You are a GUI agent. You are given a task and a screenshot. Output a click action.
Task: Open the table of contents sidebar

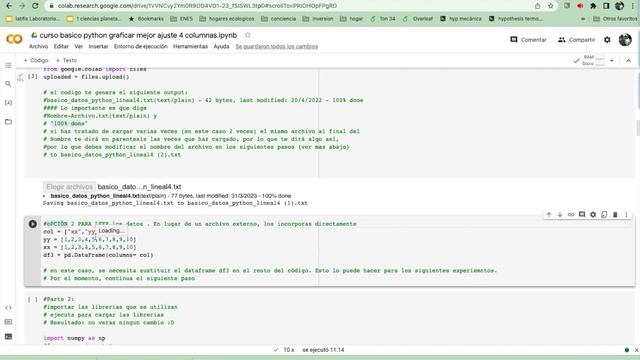8,65
